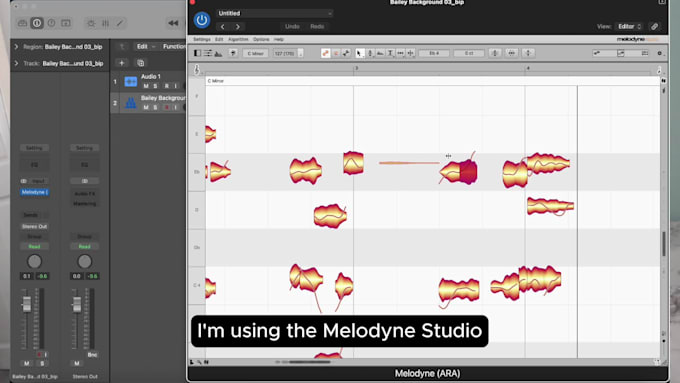Select the Main pointer tool in Melodyne
Image resolution: width=680 pixels, height=383 pixels.
[x=359, y=53]
